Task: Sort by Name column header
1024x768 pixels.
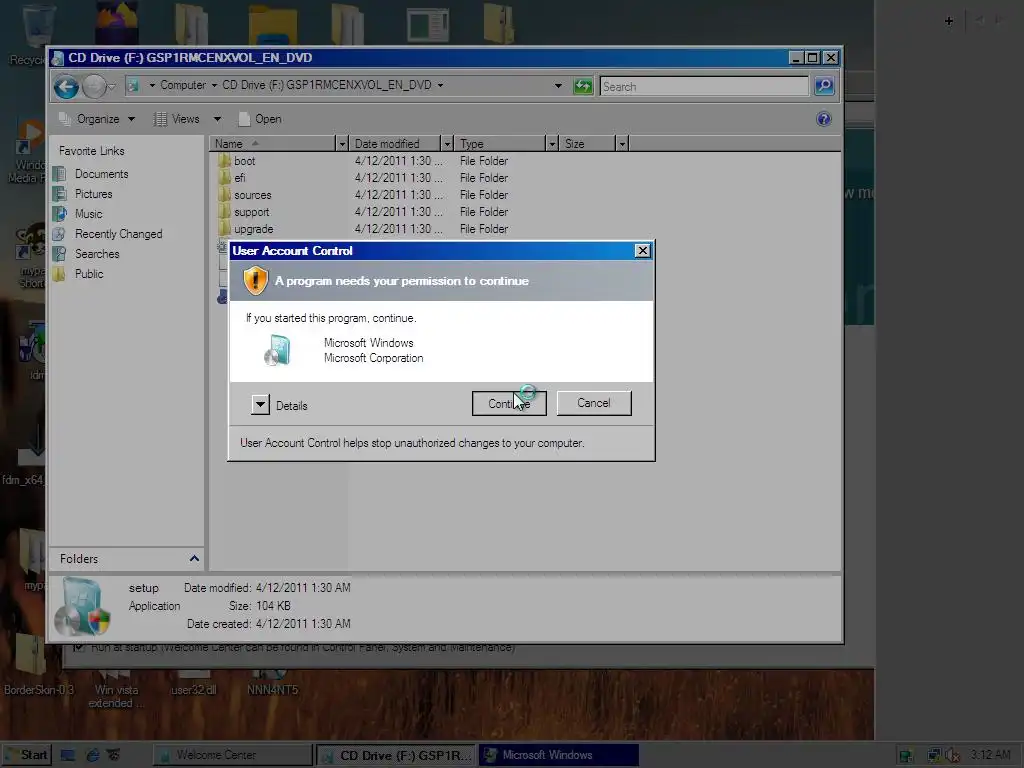Action: coord(272,144)
